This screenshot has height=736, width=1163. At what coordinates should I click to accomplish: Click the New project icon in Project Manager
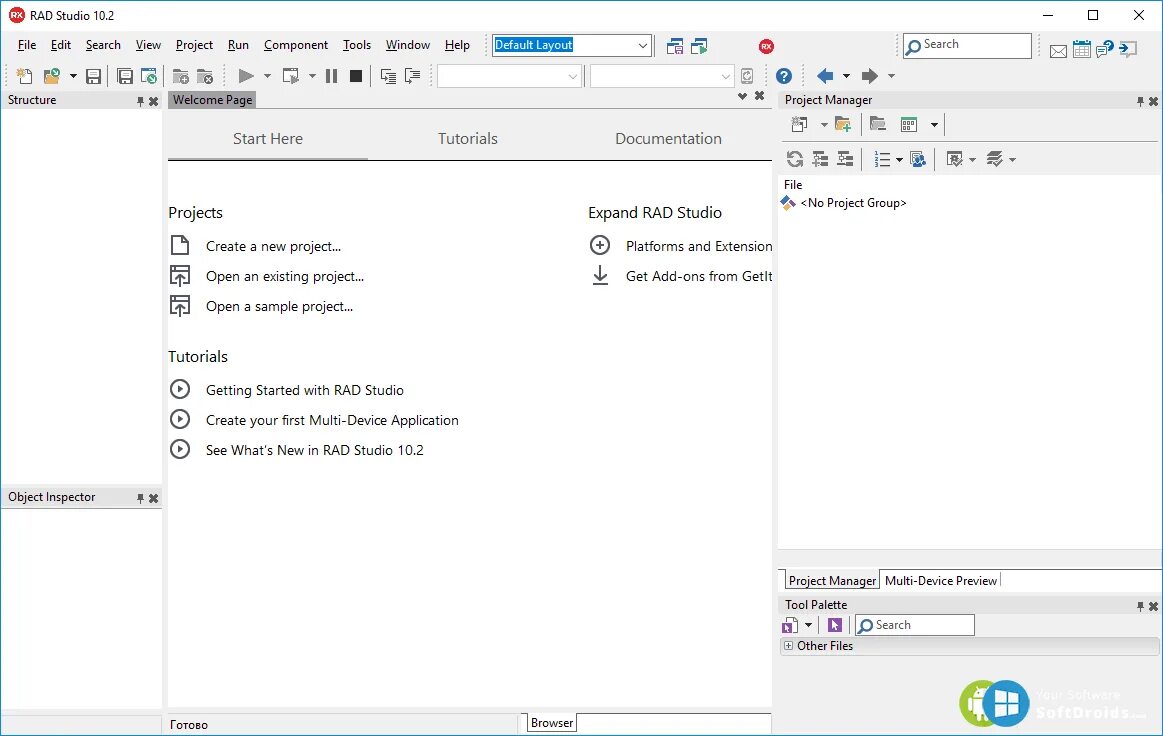tap(800, 125)
